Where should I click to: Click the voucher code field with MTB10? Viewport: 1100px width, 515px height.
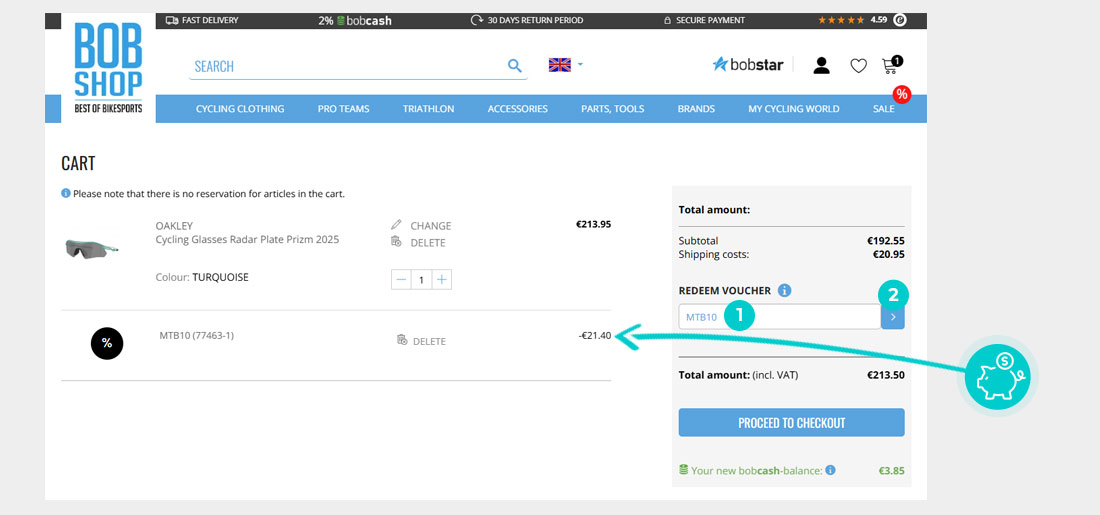[x=779, y=317]
